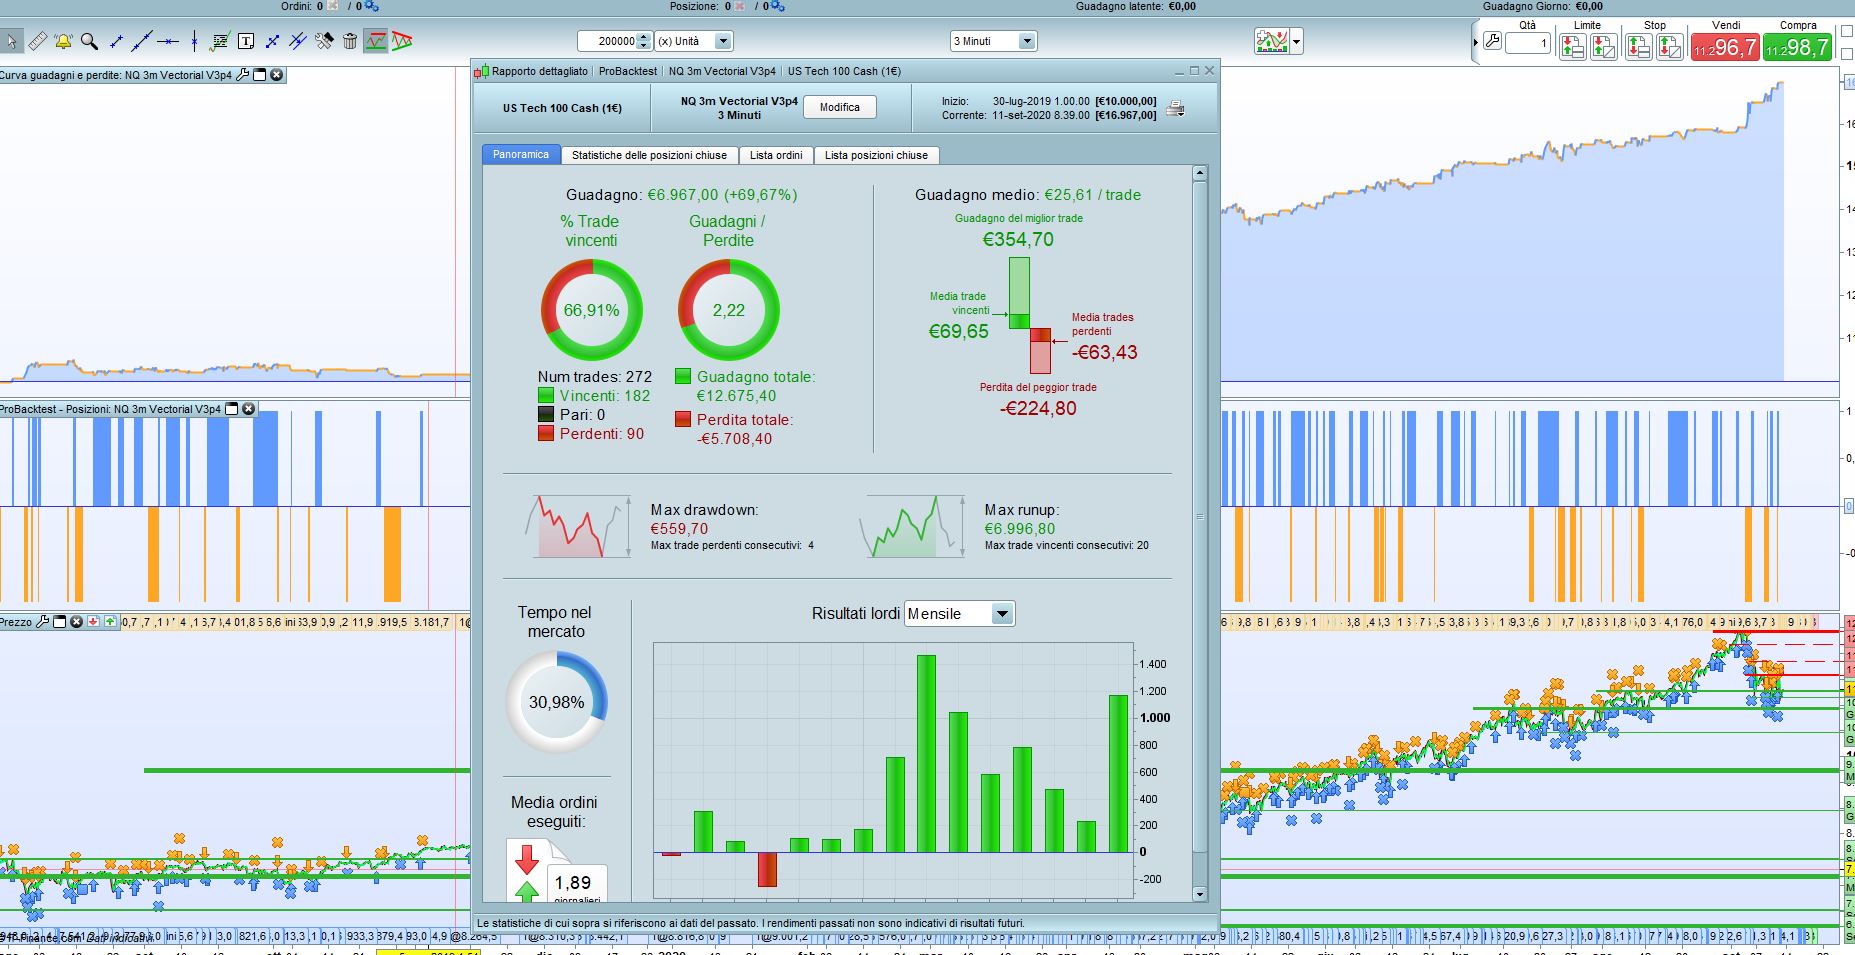Click the printer icon in report header
This screenshot has width=1855, height=955.
pyautogui.click(x=1175, y=109)
